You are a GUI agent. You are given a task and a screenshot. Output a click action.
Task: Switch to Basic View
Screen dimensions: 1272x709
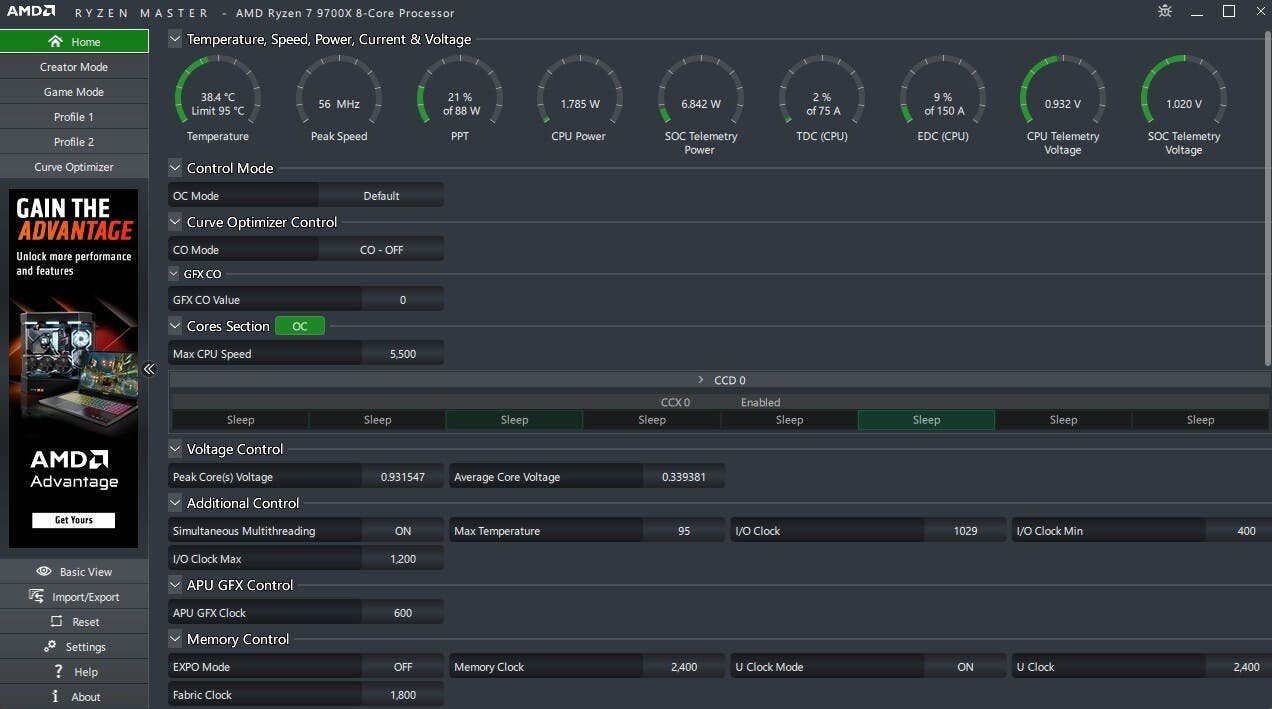click(74, 572)
